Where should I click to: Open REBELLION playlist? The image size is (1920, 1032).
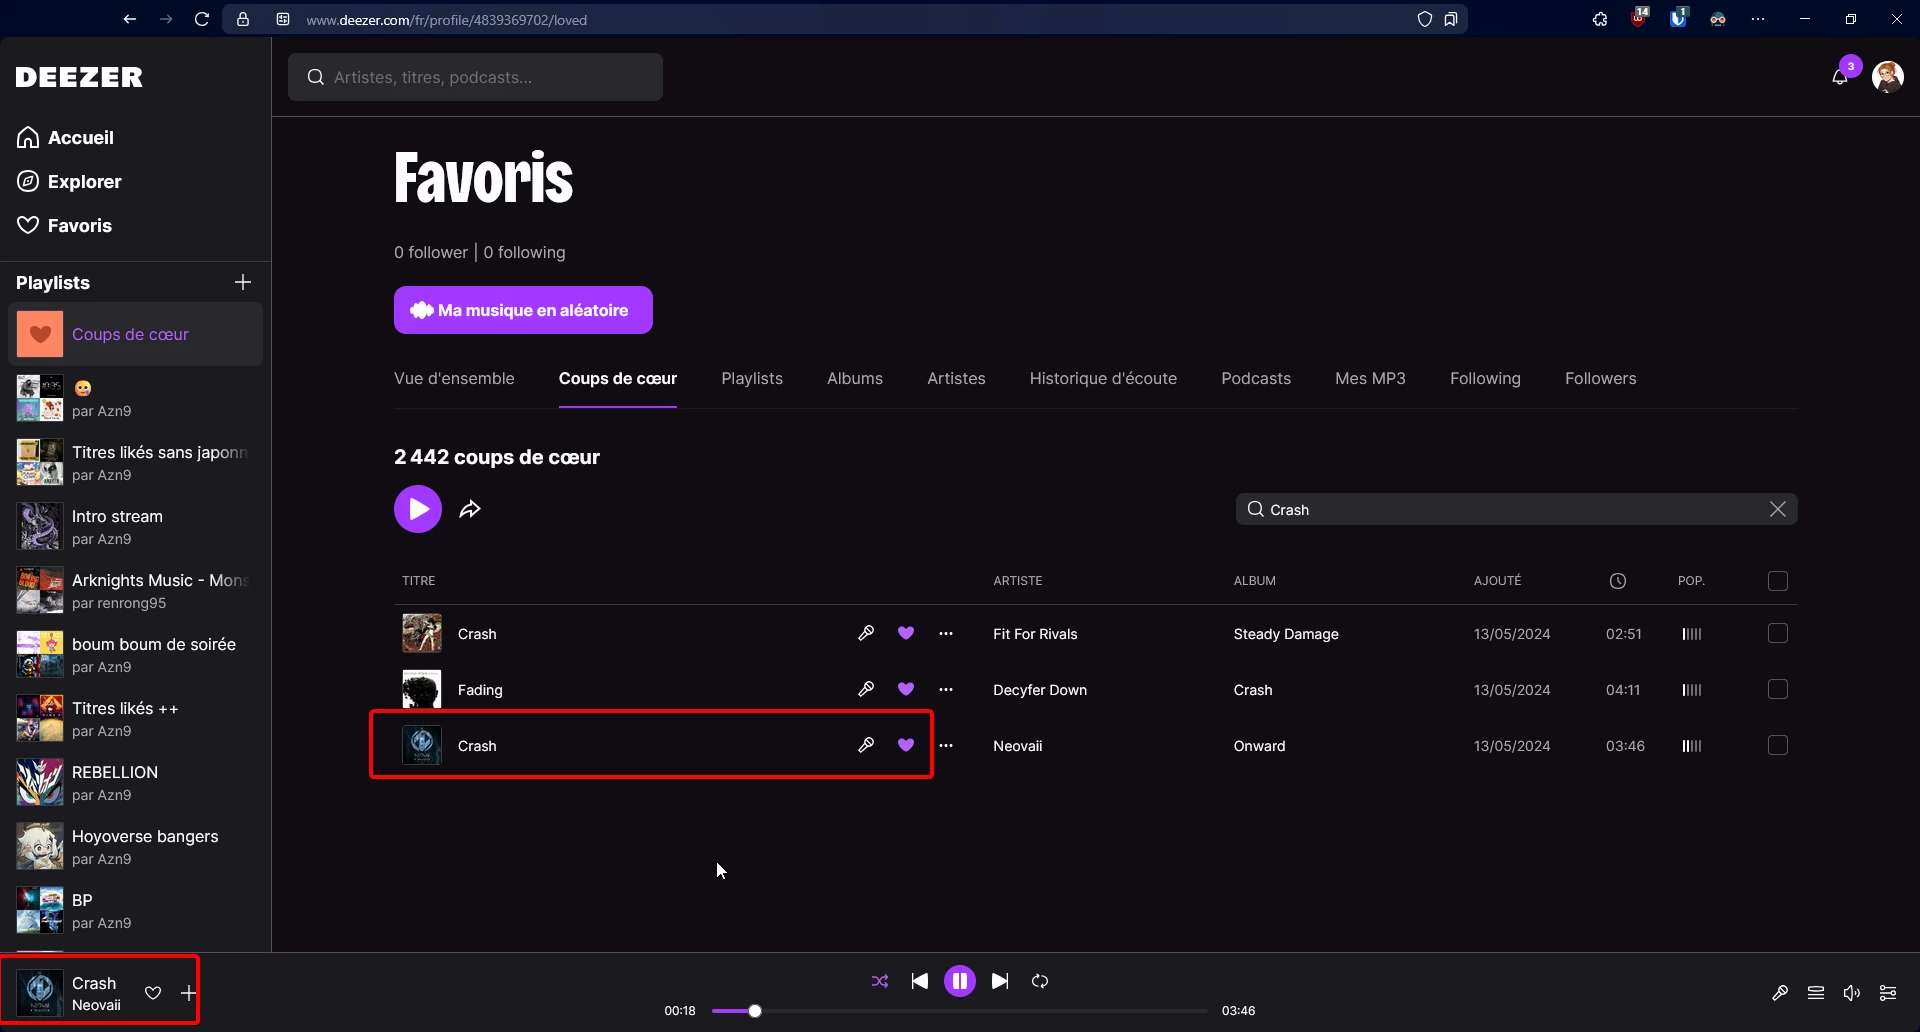(x=135, y=783)
